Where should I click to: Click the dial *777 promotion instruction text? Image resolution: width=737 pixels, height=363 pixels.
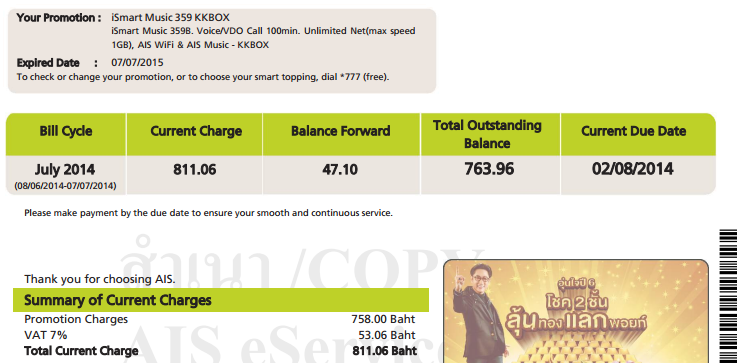tap(203, 77)
